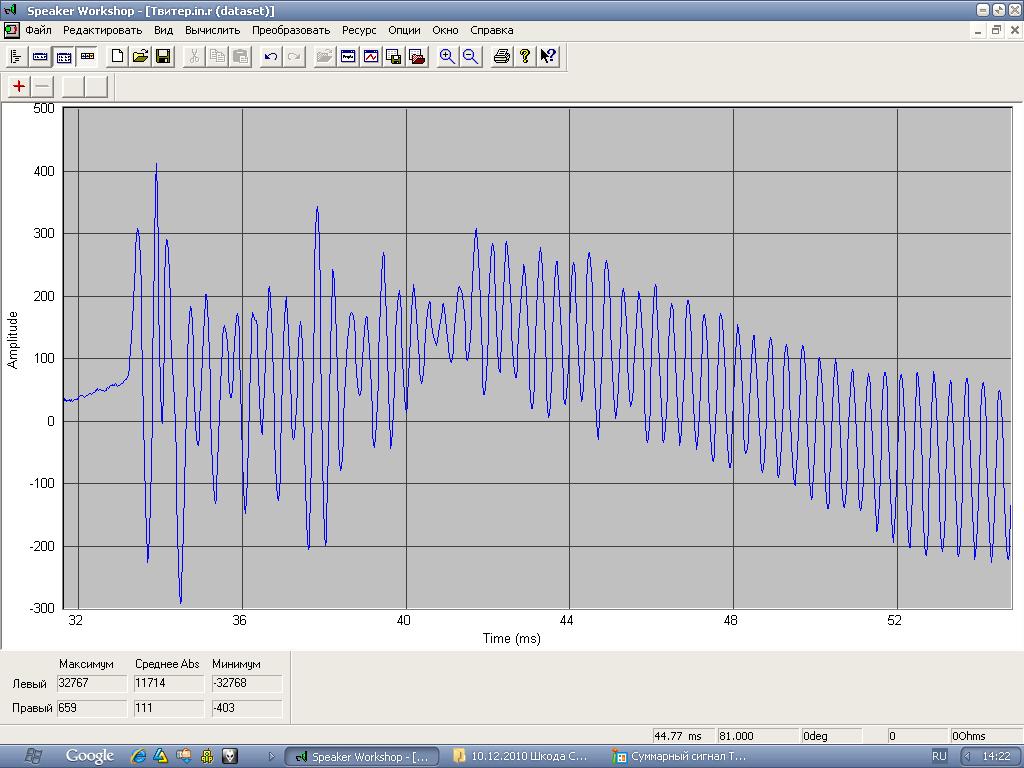The image size is (1024, 768).
Task: Open the Вычислить menu
Action: pos(212,30)
